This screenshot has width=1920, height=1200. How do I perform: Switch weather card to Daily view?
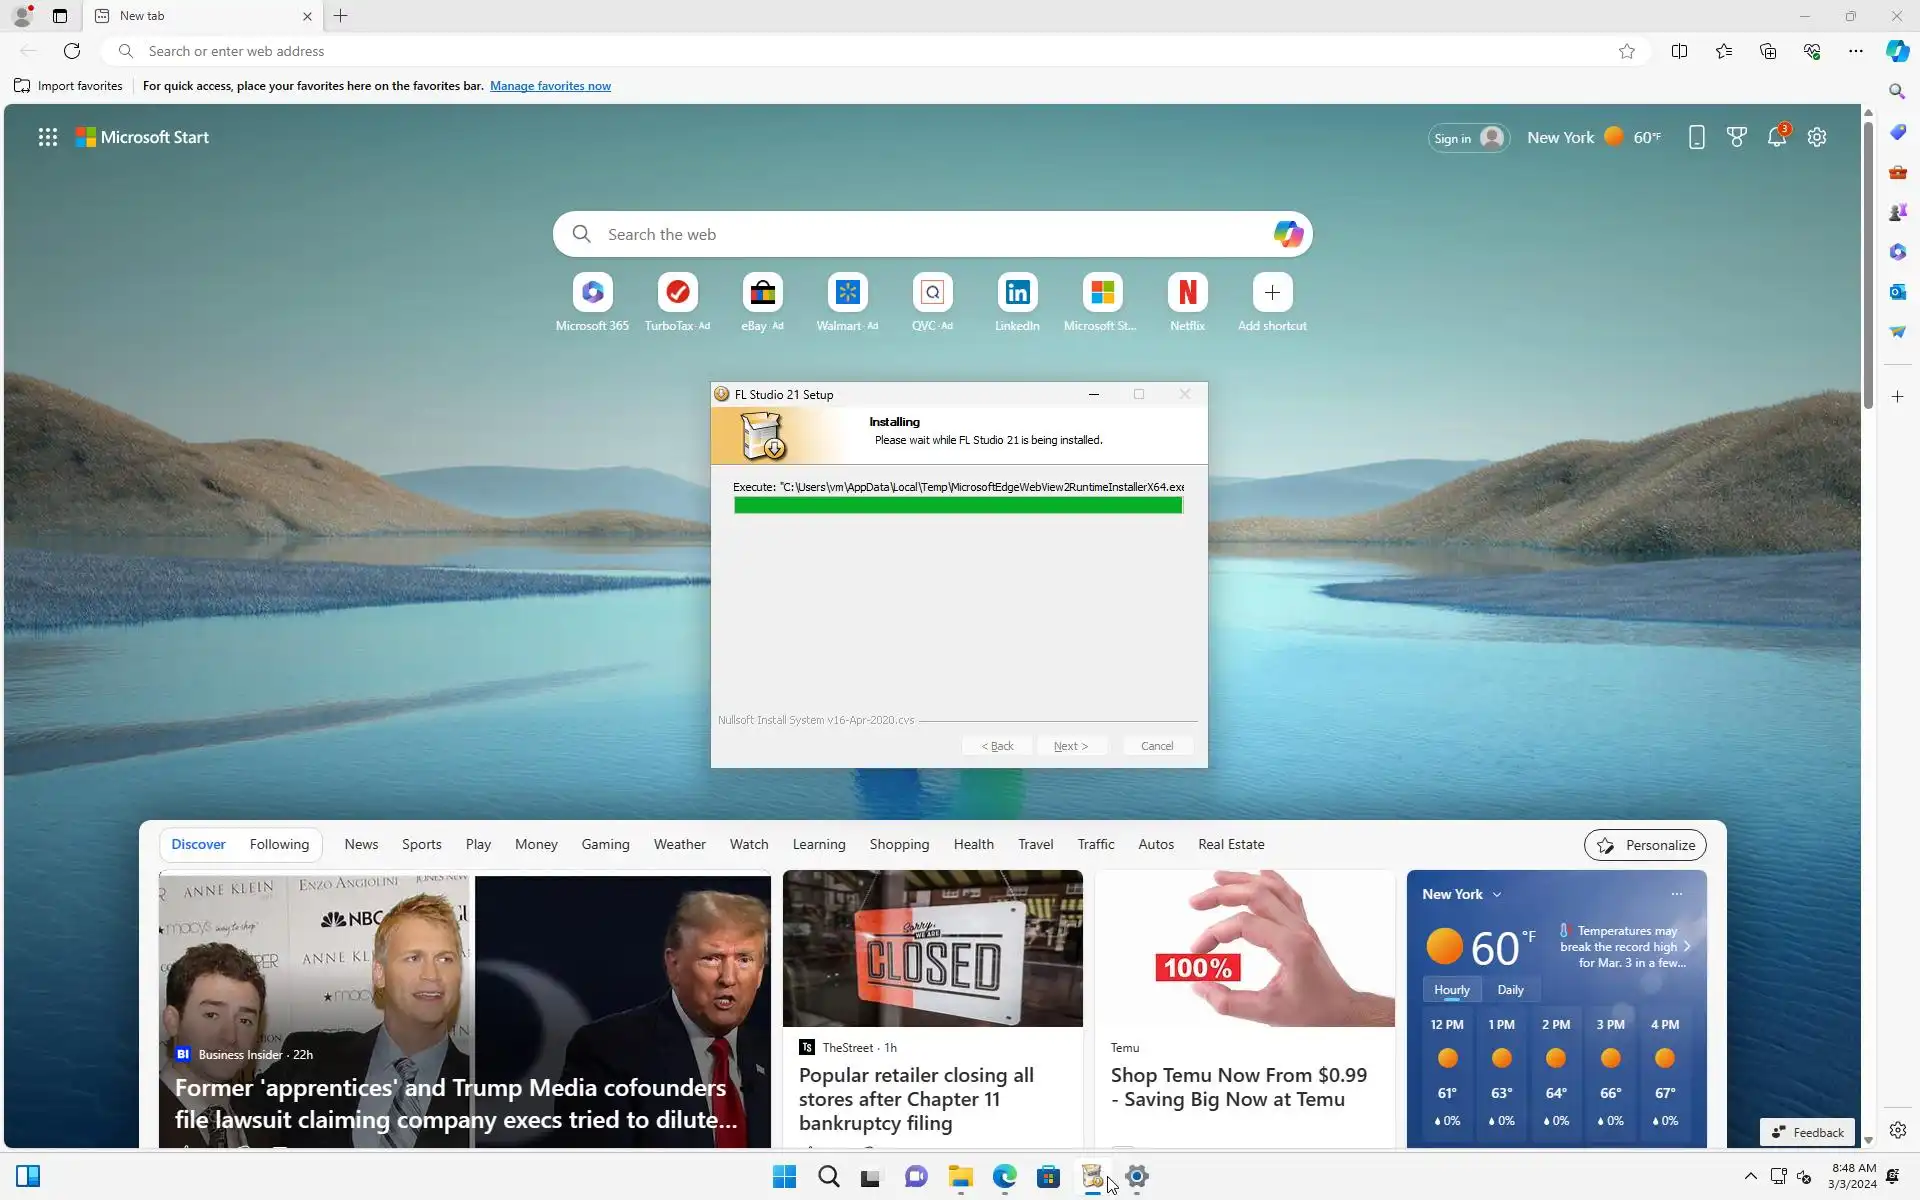click(1510, 990)
